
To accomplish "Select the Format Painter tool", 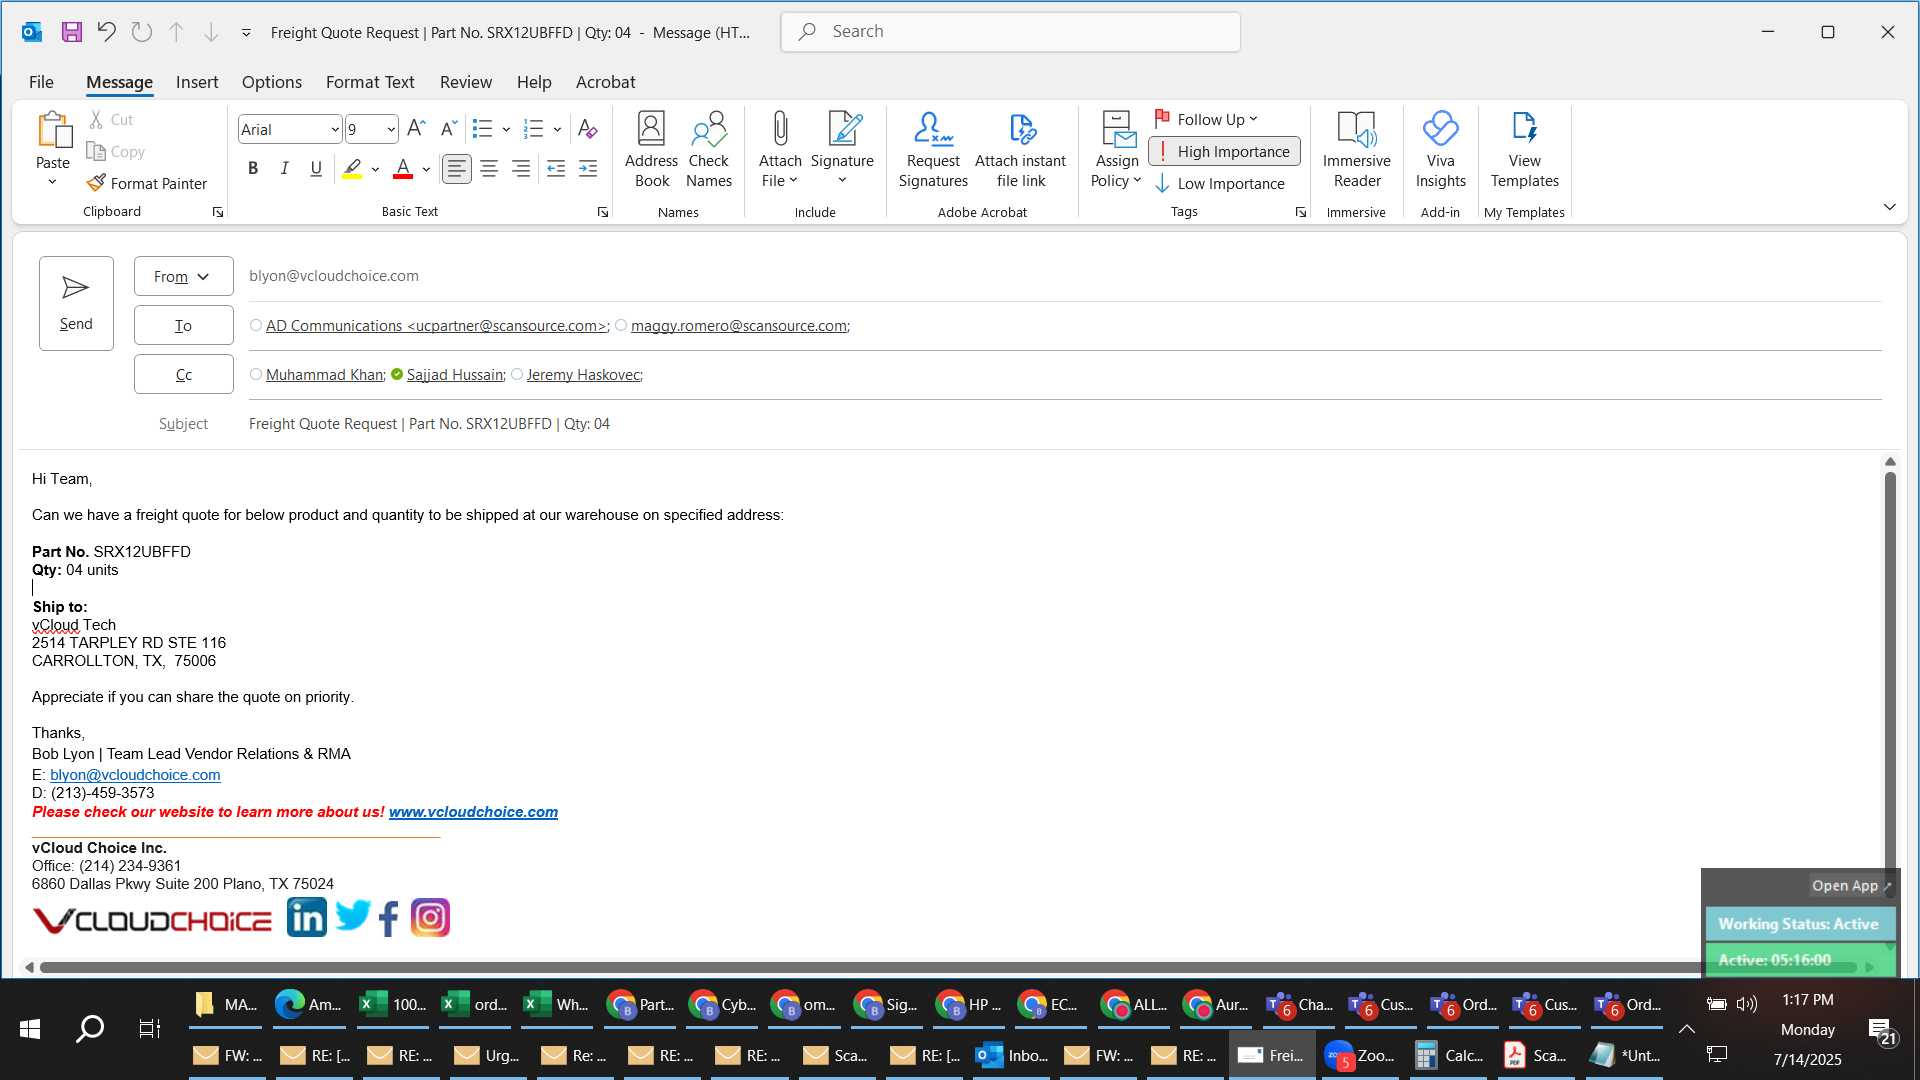I will coord(147,183).
